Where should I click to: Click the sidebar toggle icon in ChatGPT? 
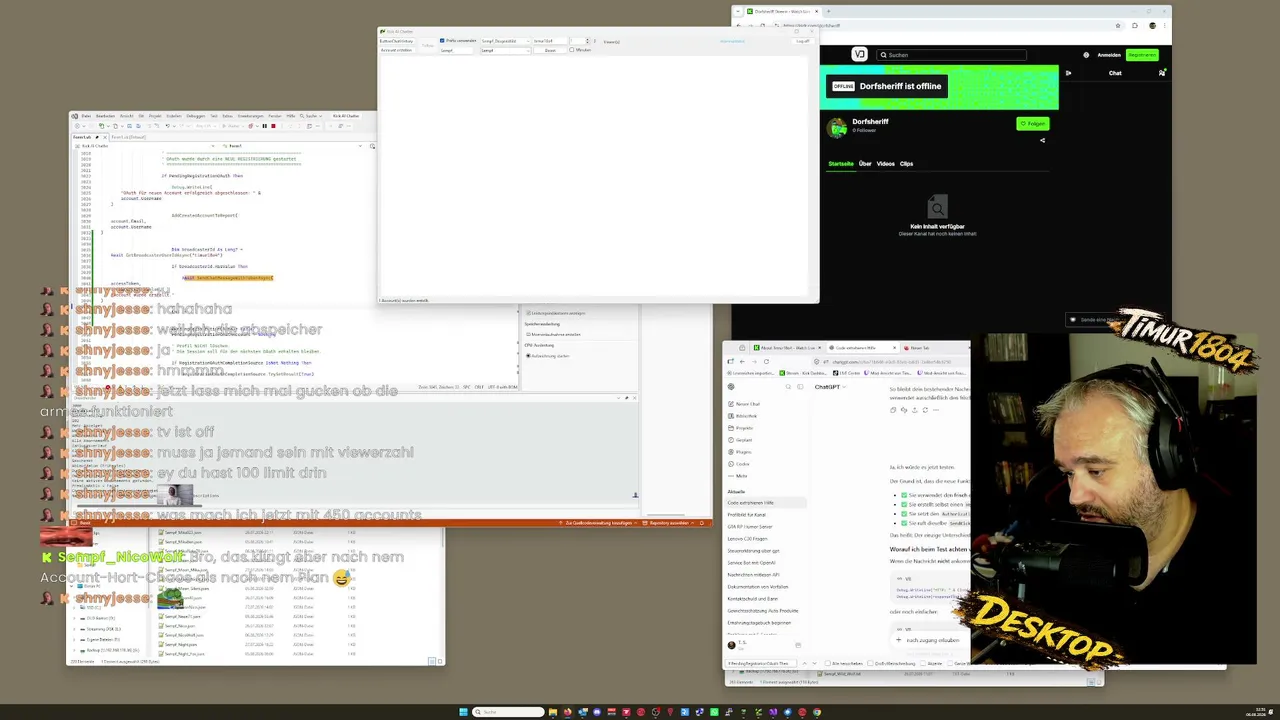(x=801, y=387)
